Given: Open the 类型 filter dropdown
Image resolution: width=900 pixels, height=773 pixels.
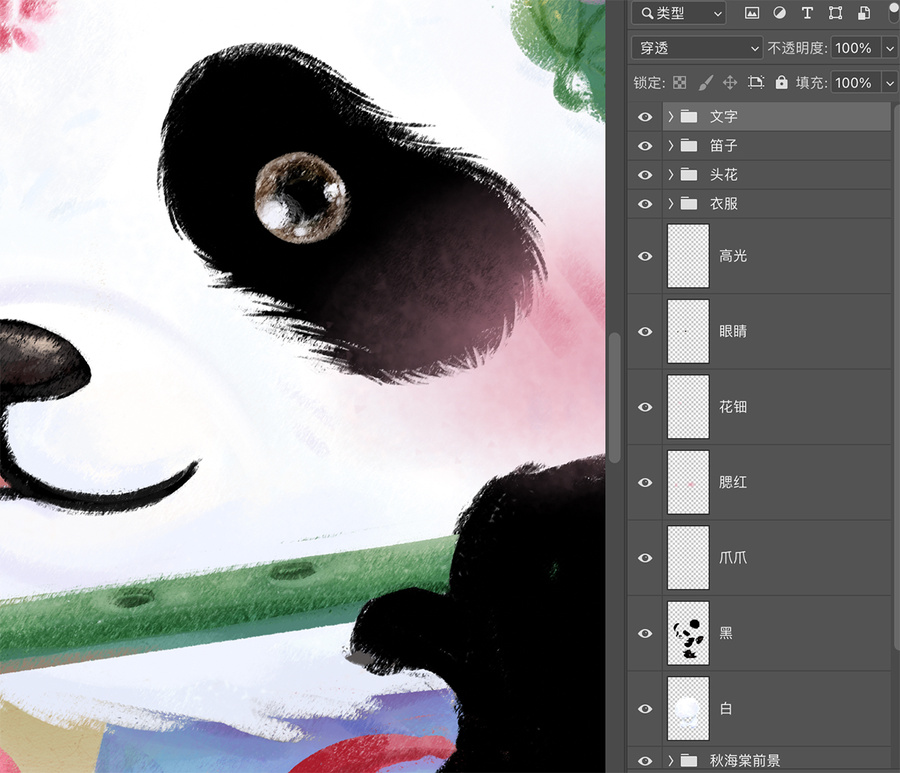Looking at the screenshot, I should 678,13.
